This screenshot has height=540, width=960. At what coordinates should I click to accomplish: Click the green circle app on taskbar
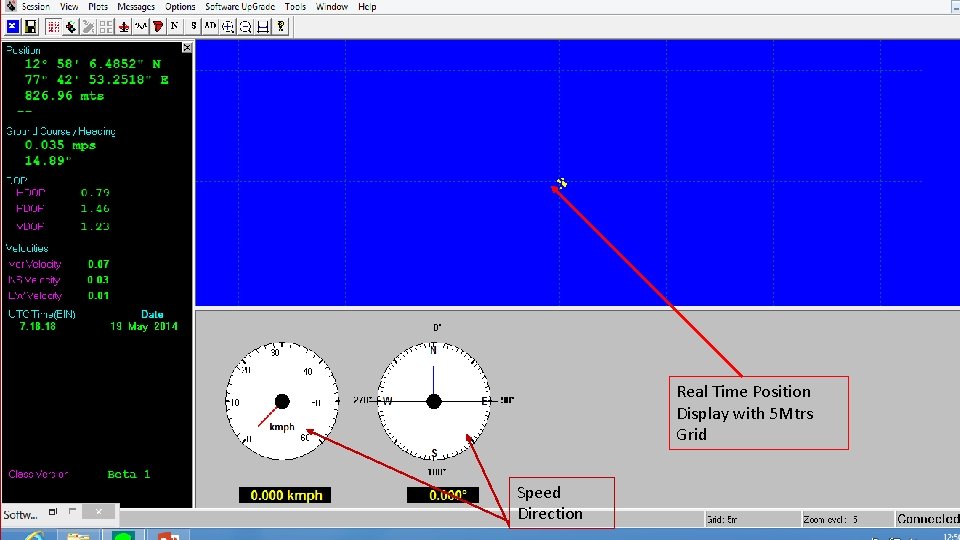123,536
